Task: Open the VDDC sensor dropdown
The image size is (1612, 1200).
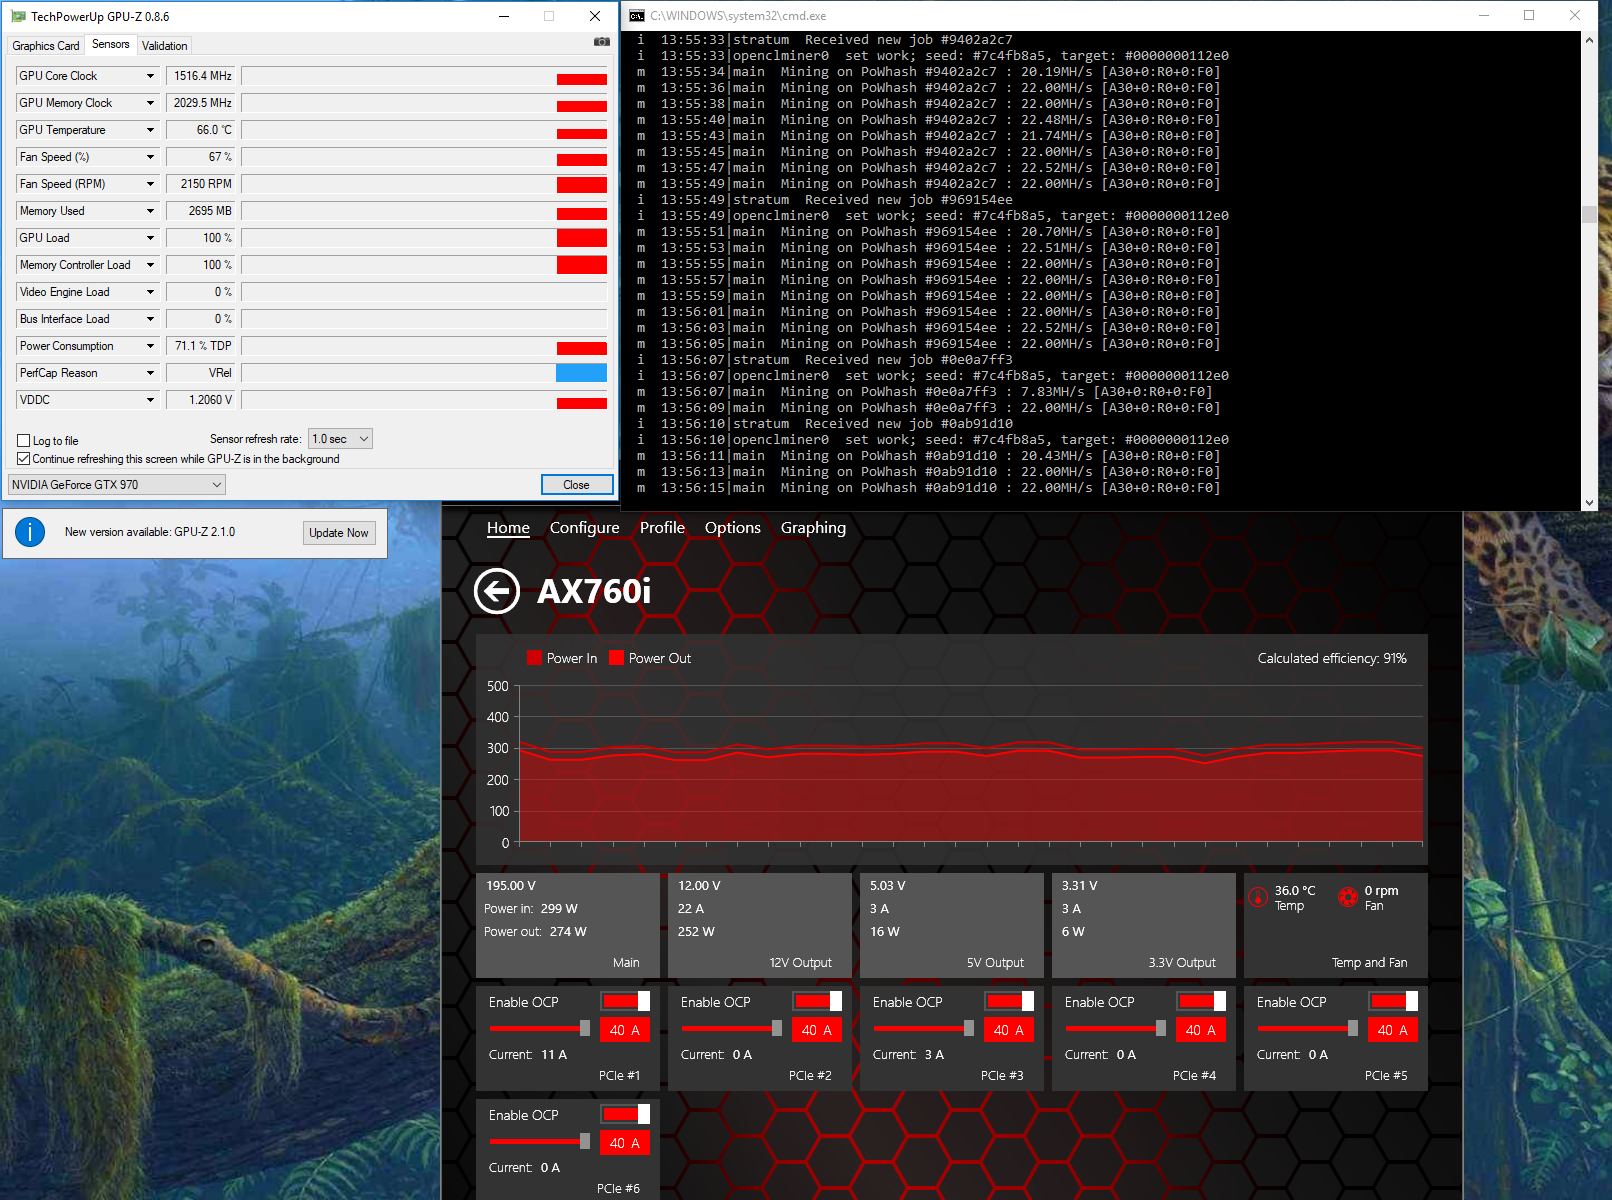Action: (151, 400)
